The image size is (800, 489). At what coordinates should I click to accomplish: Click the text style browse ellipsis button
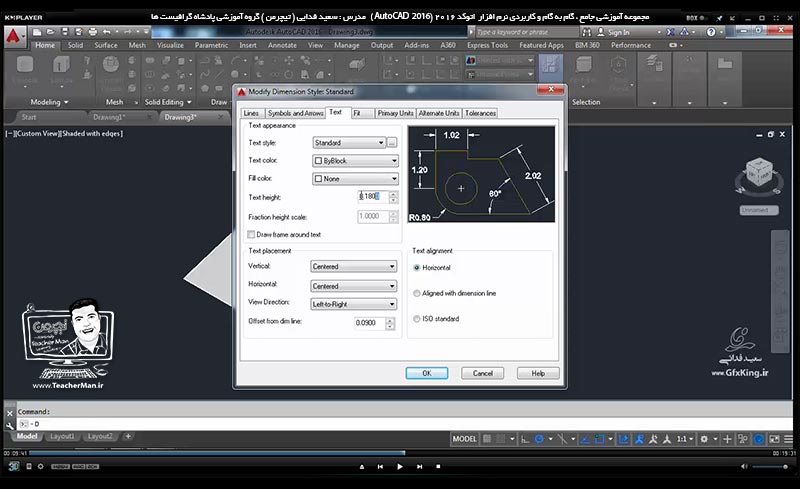point(392,142)
